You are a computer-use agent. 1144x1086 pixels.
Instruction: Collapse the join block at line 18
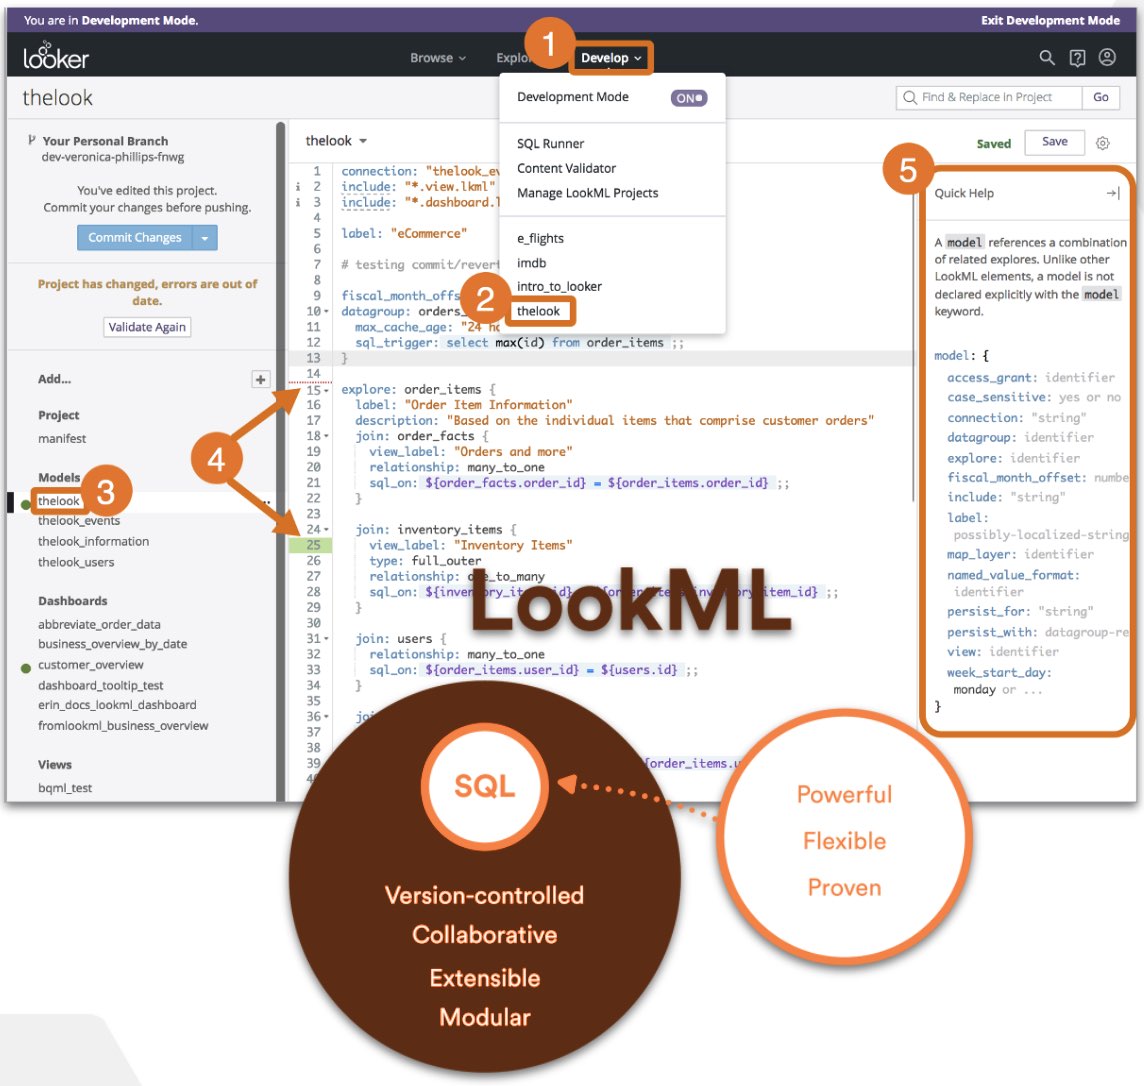(x=327, y=436)
